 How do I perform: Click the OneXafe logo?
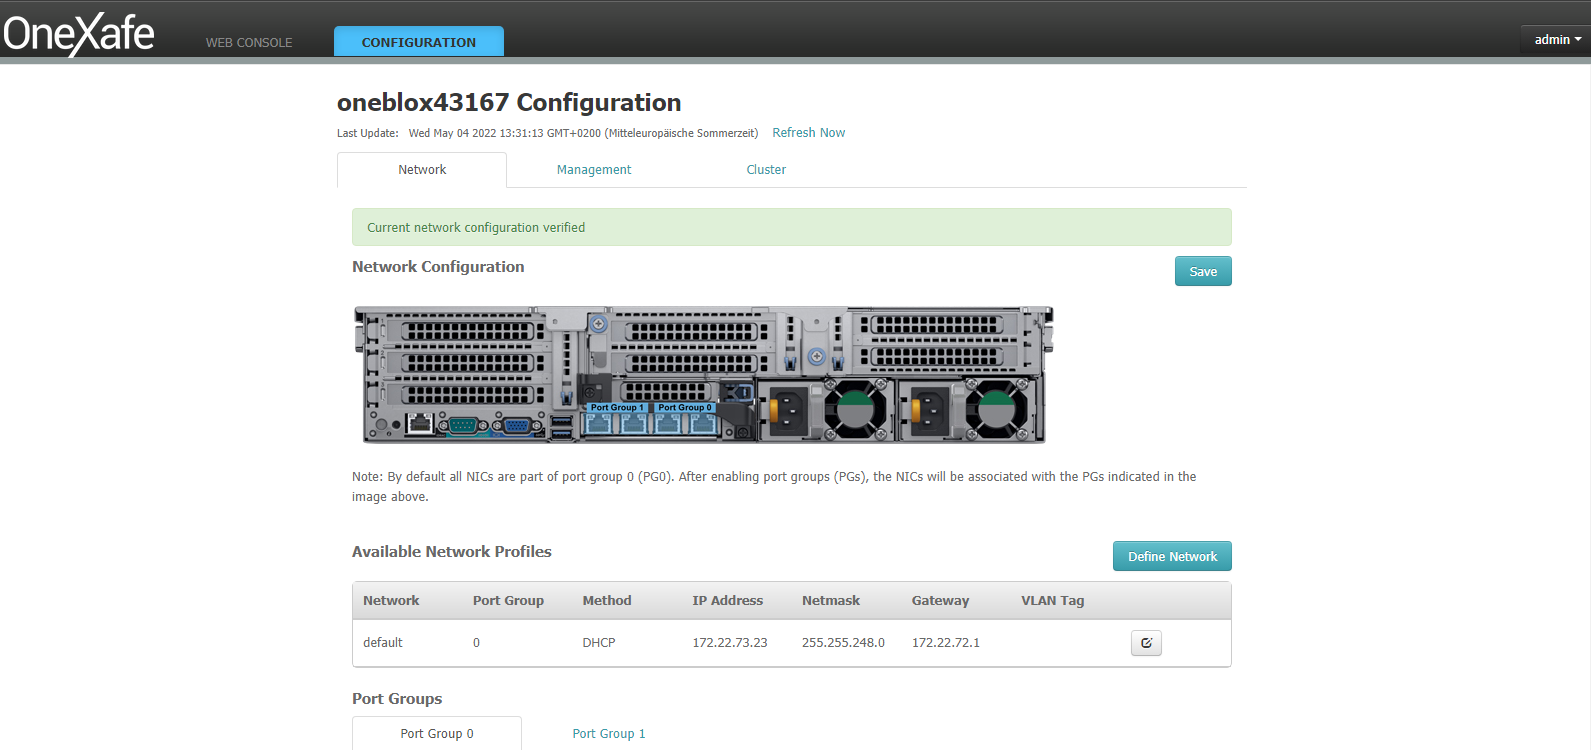[x=79, y=34]
